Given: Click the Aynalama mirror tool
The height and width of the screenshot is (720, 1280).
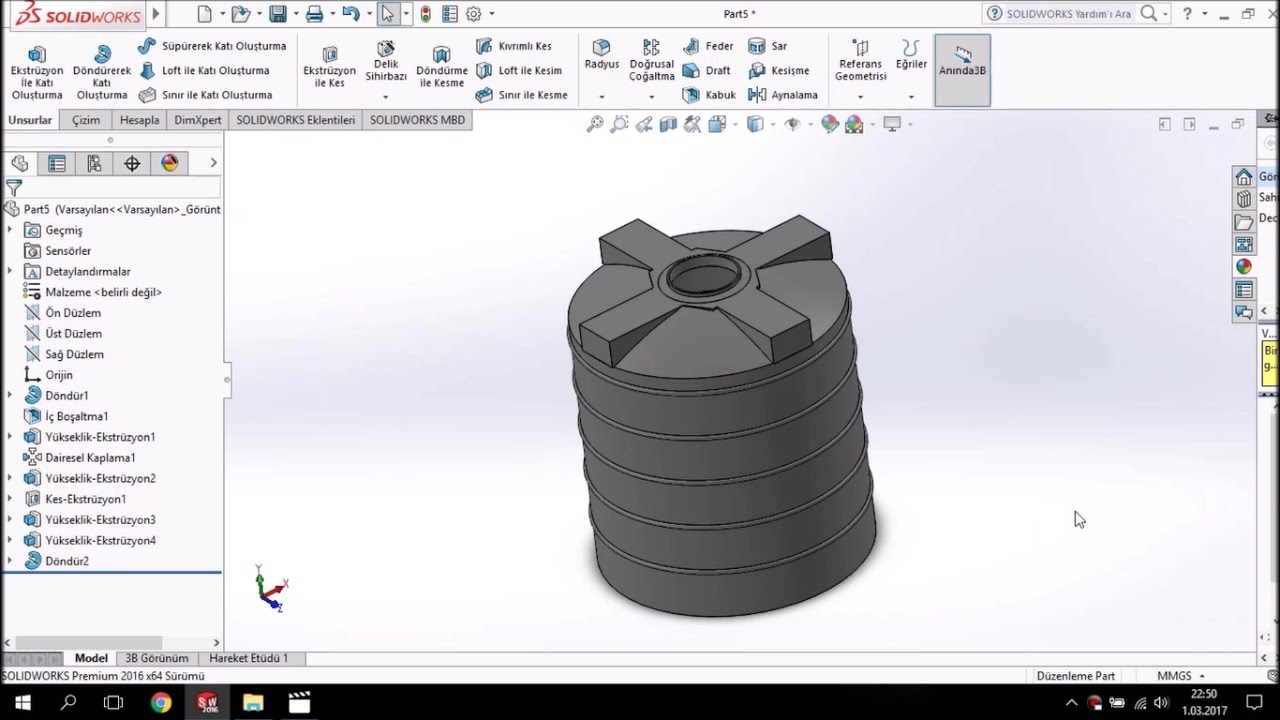Looking at the screenshot, I should pos(783,95).
